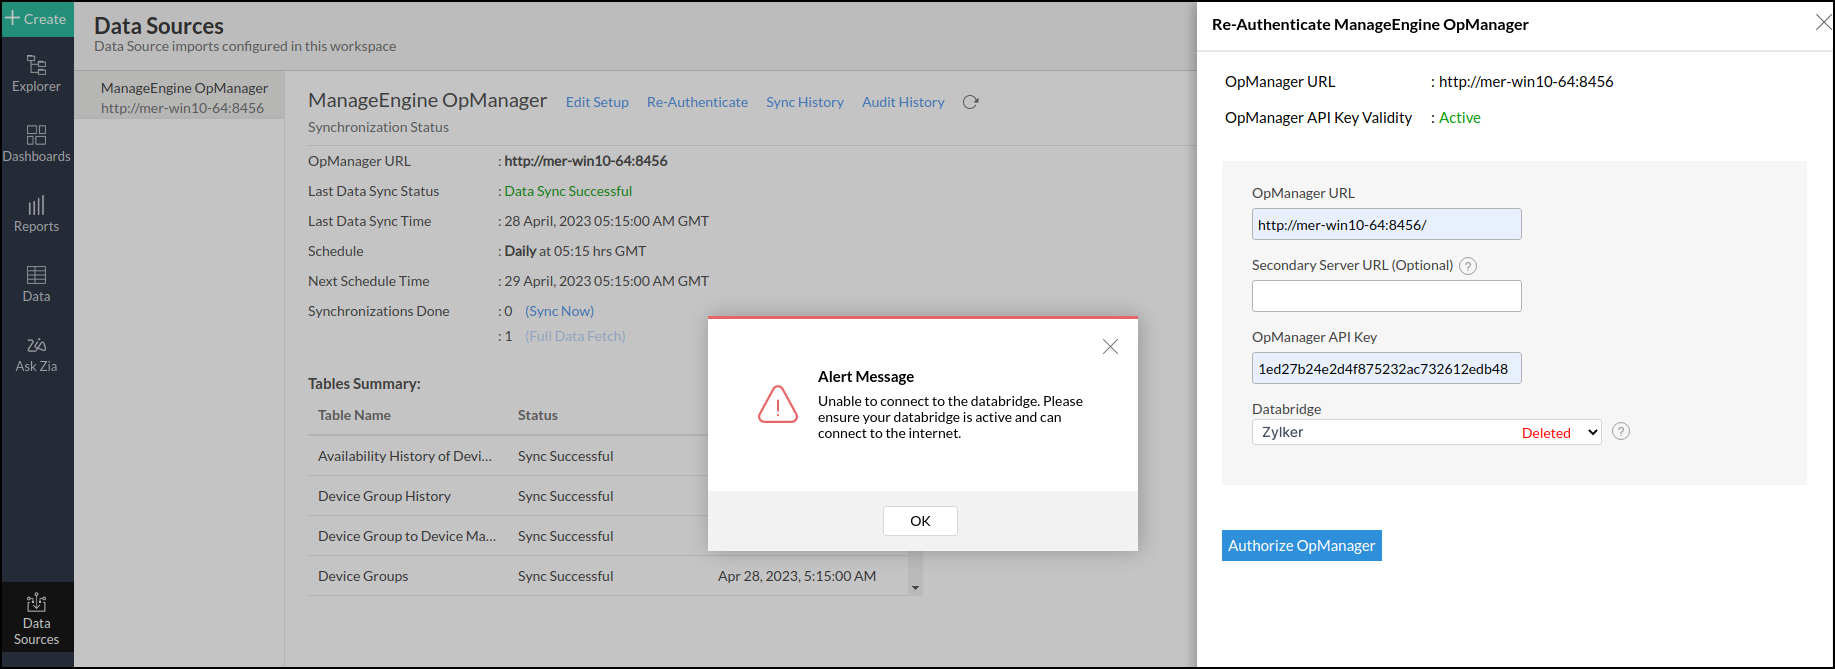Viewport: 1835px width, 669px height.
Task: Click the Create button
Action: pyautogui.click(x=37, y=19)
